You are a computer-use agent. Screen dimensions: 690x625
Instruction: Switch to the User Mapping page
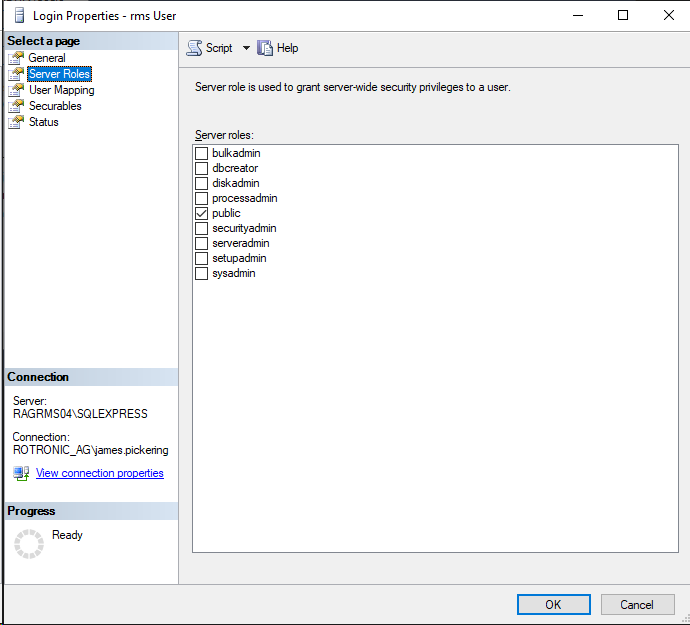coord(62,90)
